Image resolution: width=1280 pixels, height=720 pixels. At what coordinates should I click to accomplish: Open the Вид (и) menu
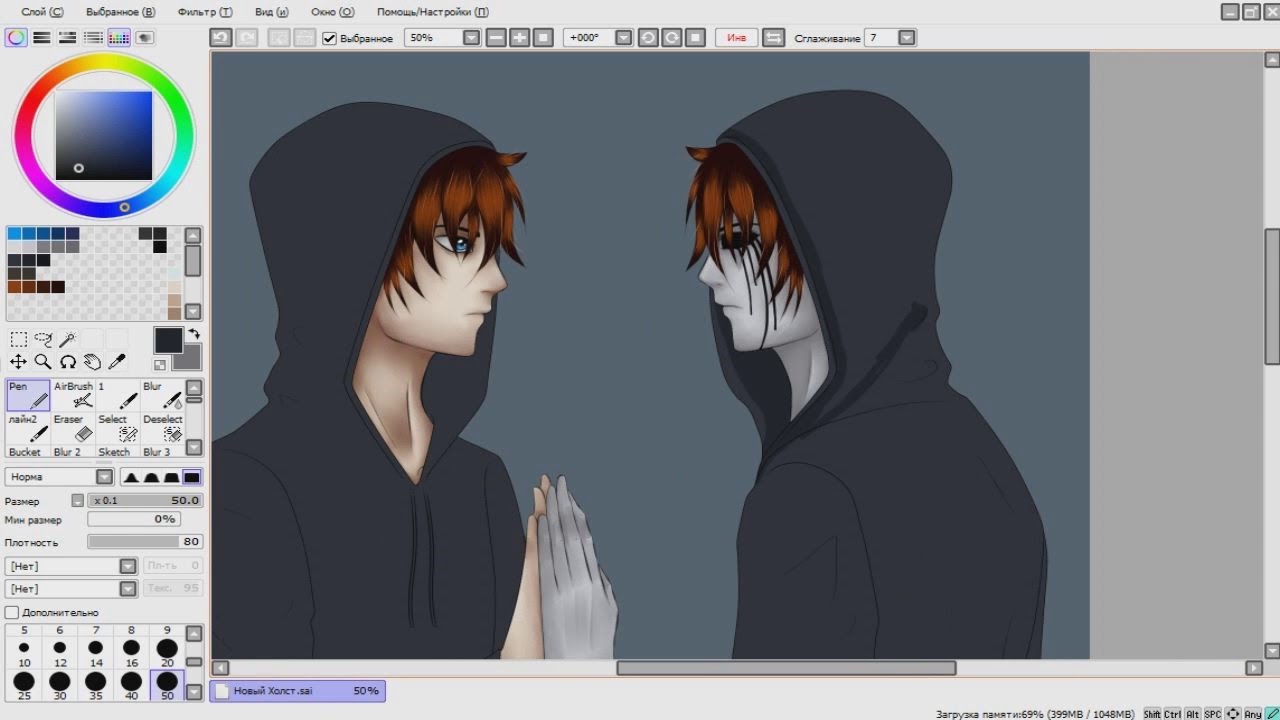coord(271,12)
